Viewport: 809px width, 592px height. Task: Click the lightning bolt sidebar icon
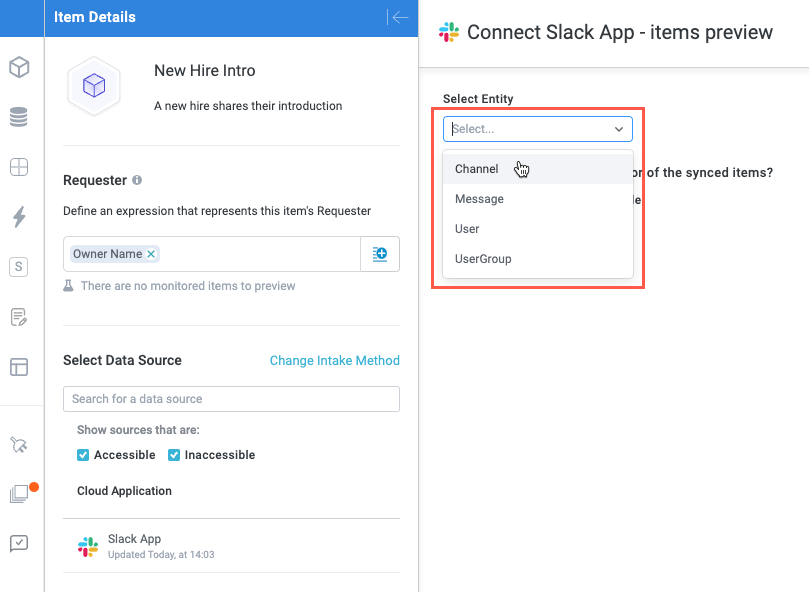pos(19,216)
